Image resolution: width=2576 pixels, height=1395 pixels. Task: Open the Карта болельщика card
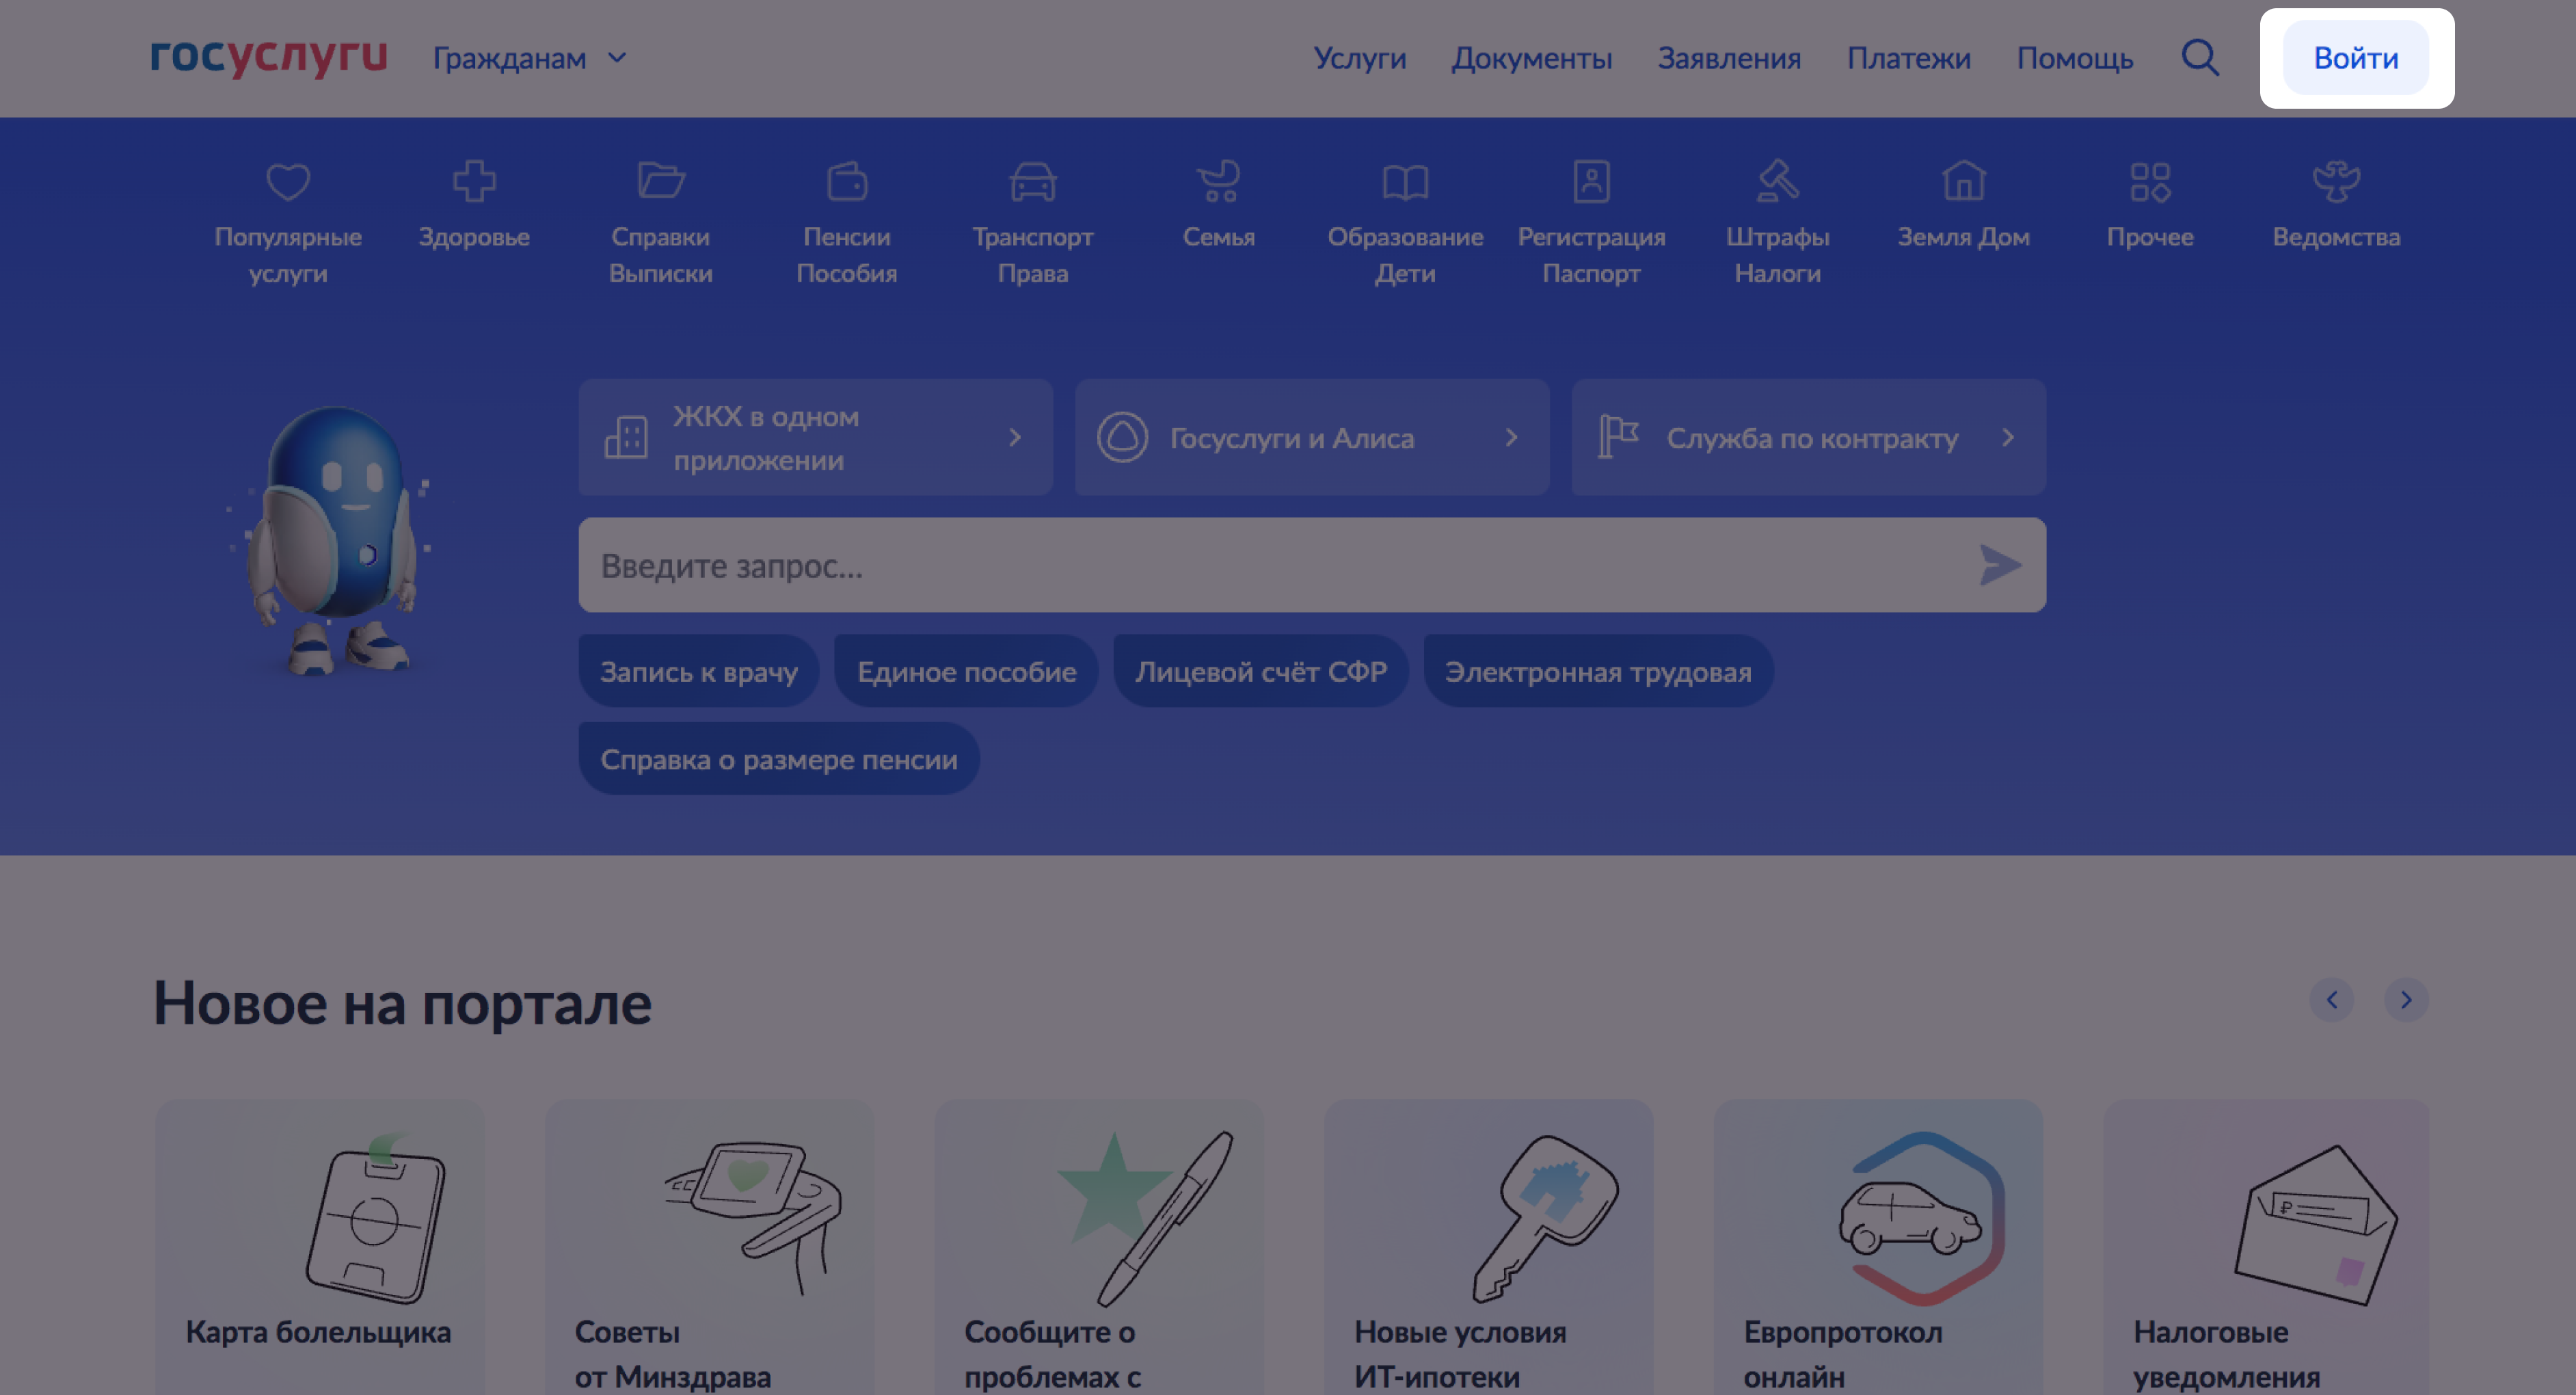[320, 1247]
